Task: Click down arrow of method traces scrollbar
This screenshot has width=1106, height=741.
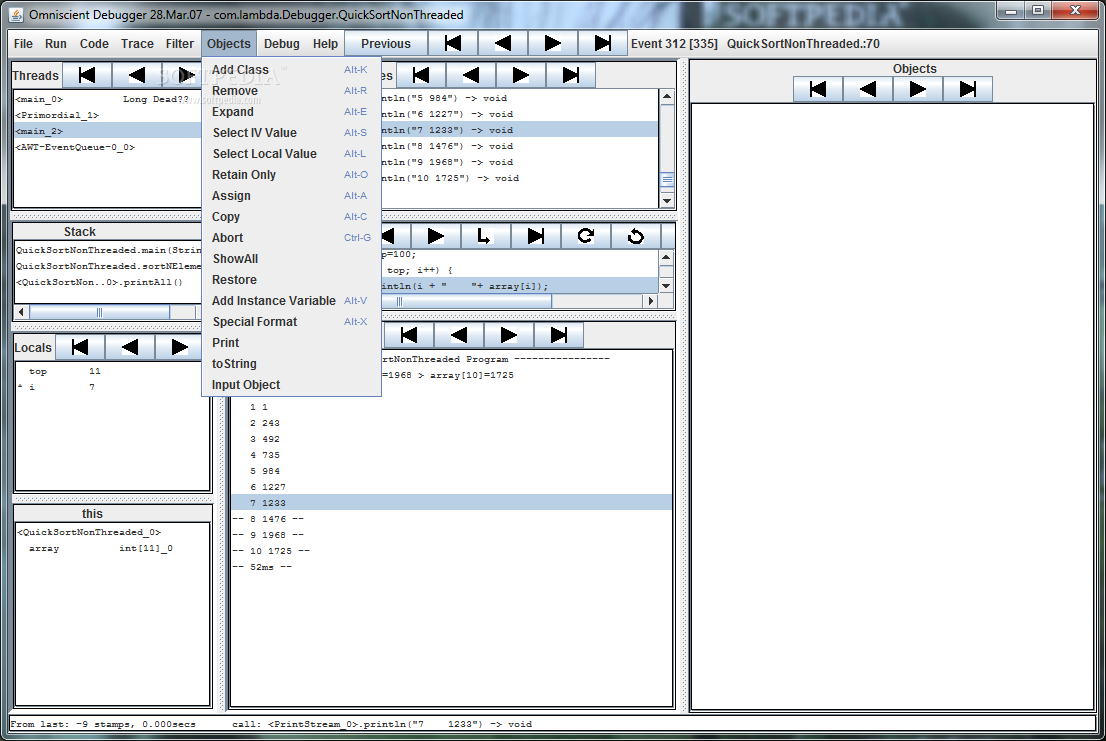Action: coord(667,201)
